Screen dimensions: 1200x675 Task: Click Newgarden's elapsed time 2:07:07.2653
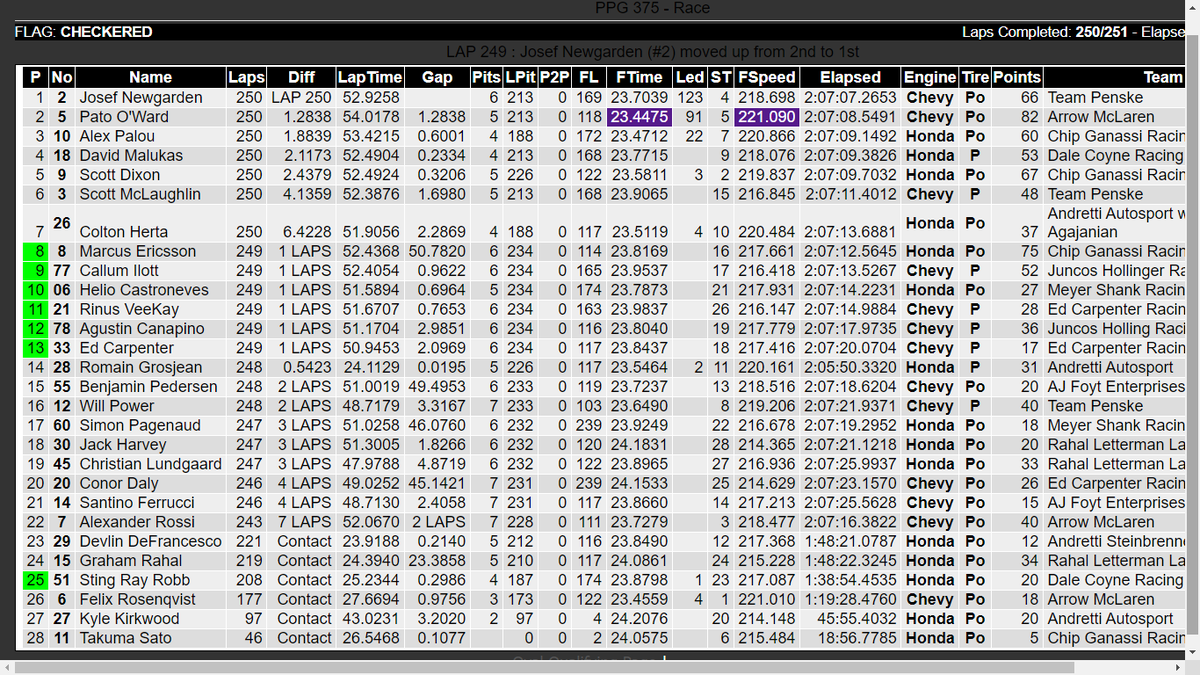coord(850,98)
